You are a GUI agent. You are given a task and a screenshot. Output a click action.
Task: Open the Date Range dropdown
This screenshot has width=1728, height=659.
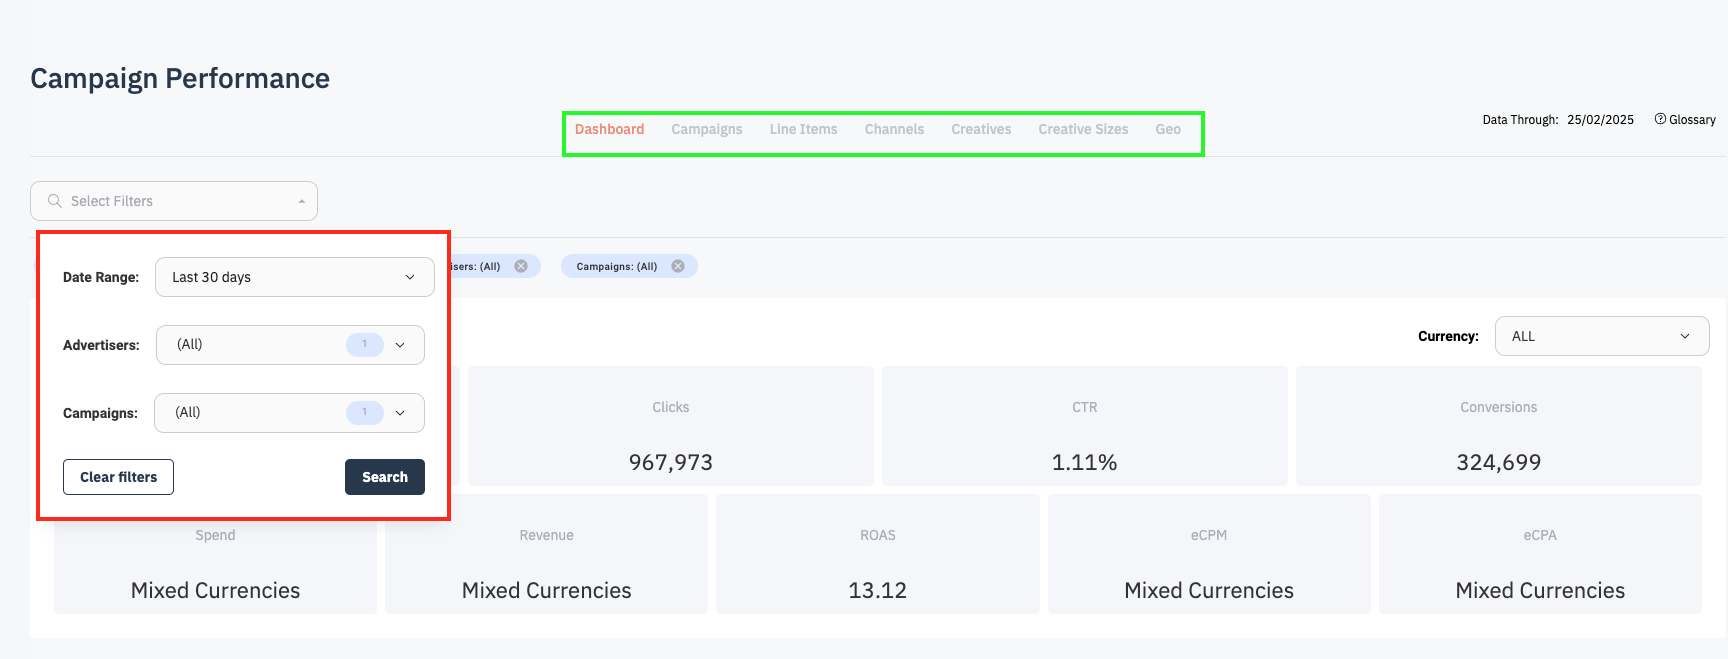tap(294, 277)
